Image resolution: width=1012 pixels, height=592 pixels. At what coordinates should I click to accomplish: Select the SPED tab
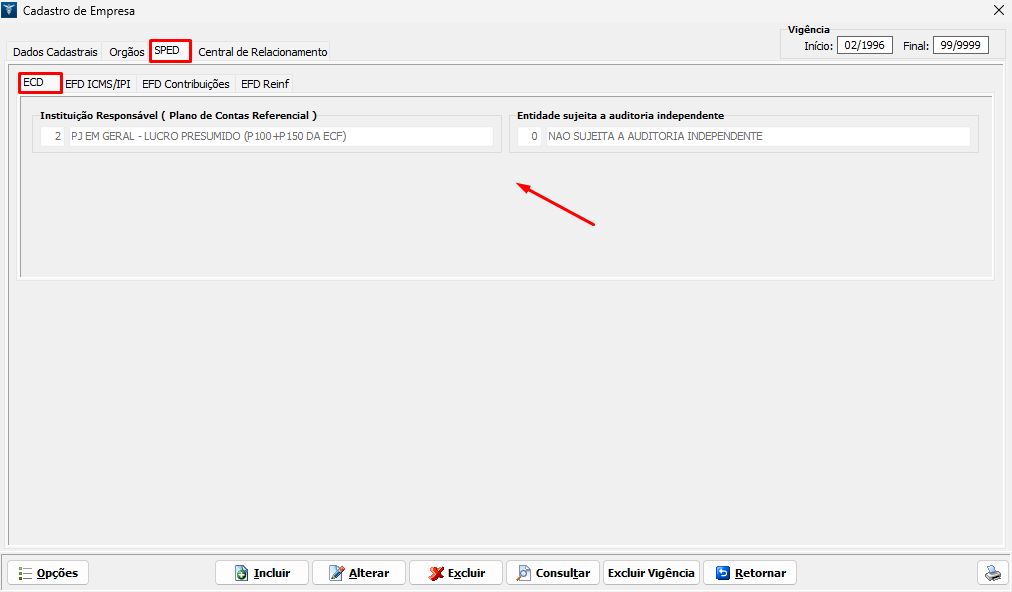168,51
